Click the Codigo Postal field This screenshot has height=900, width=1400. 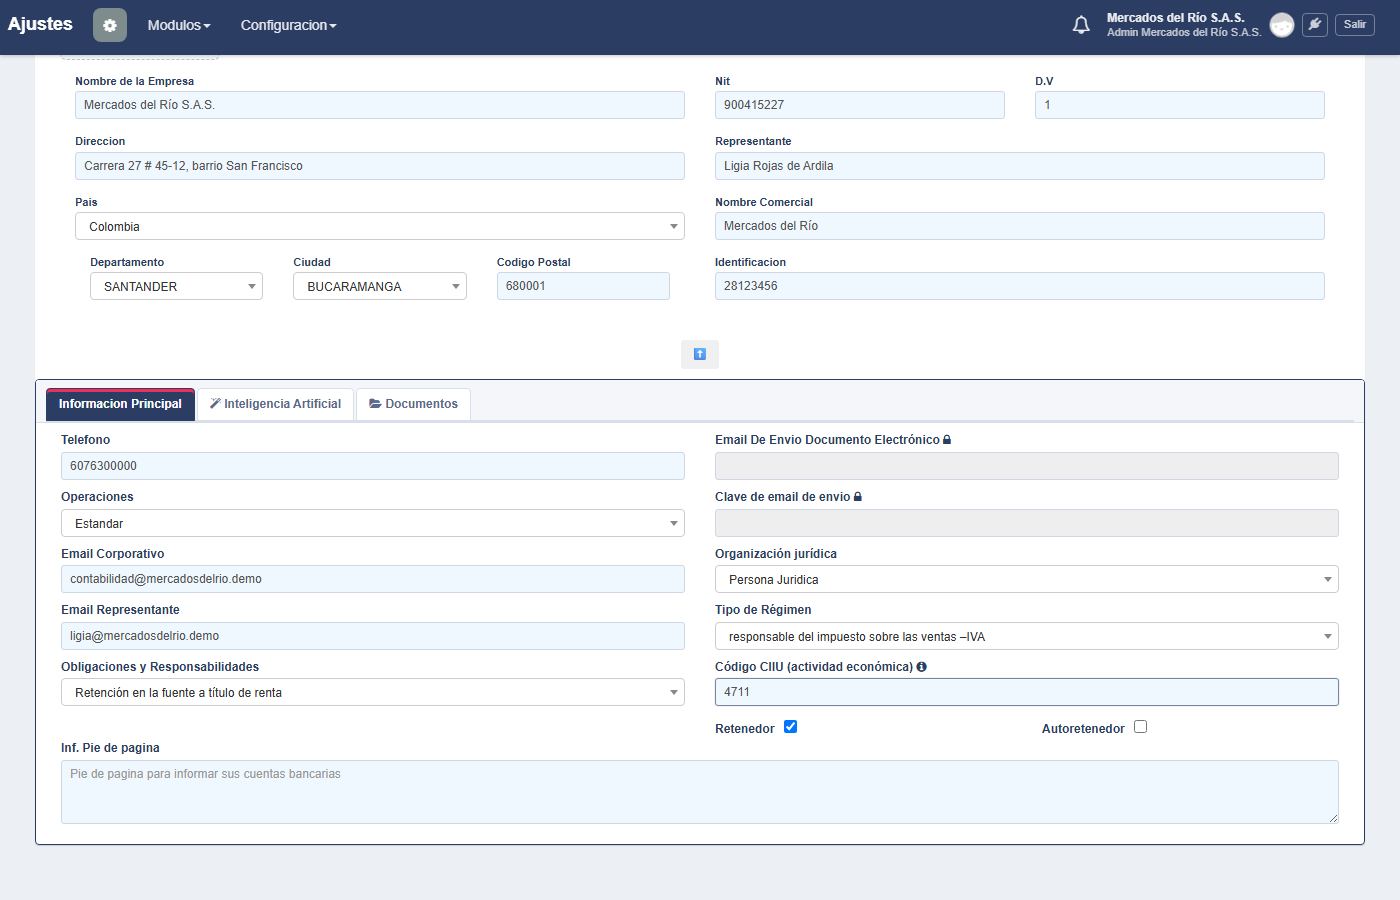point(583,286)
